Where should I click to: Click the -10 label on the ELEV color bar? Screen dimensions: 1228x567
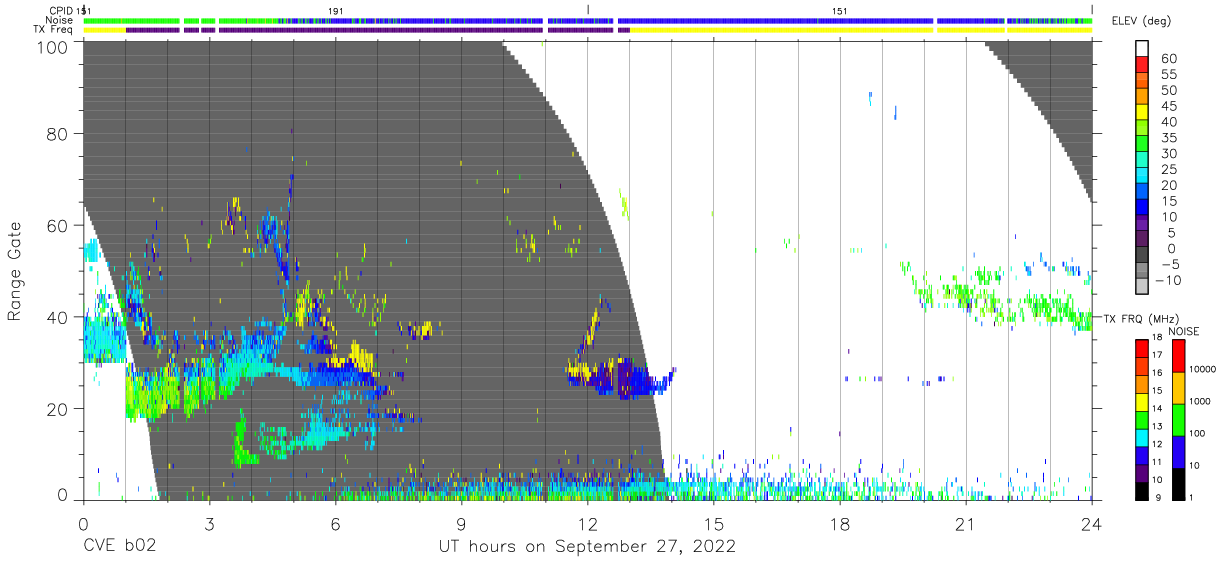point(1168,281)
